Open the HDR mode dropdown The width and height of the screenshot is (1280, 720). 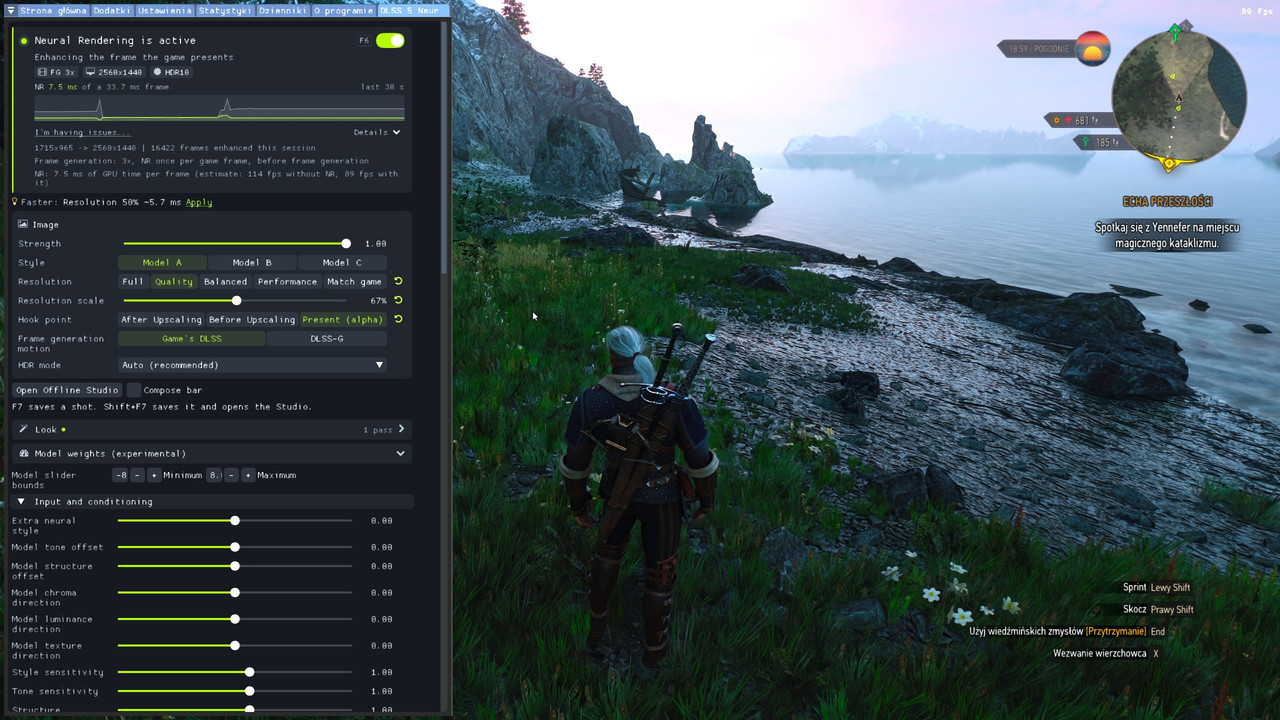coord(253,365)
